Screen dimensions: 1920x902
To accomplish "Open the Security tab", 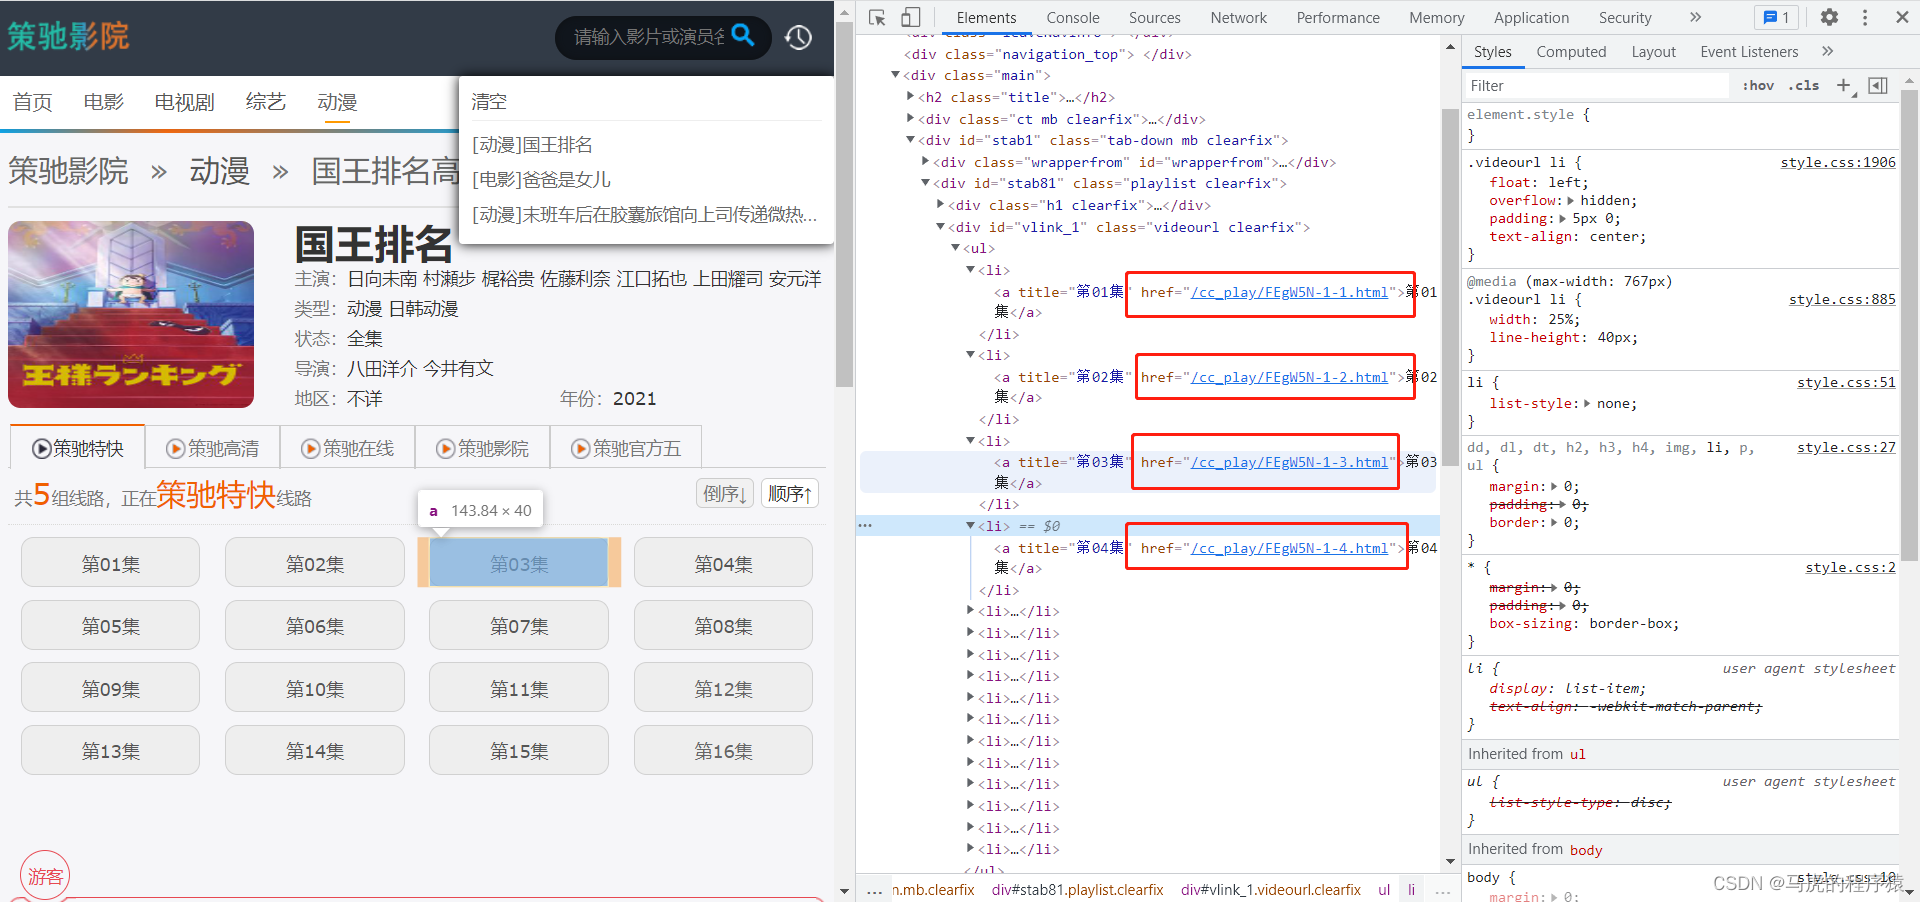I will tap(1625, 17).
